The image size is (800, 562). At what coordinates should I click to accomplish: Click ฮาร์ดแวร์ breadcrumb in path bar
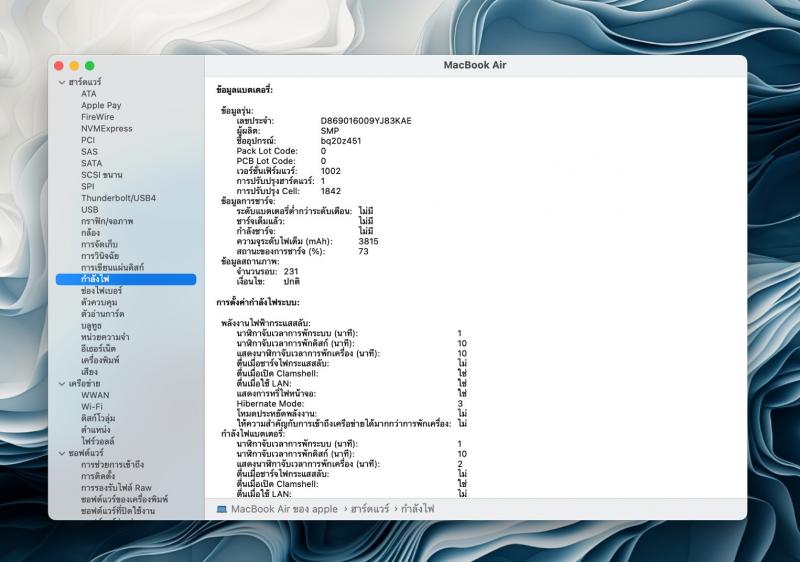[x=370, y=509]
